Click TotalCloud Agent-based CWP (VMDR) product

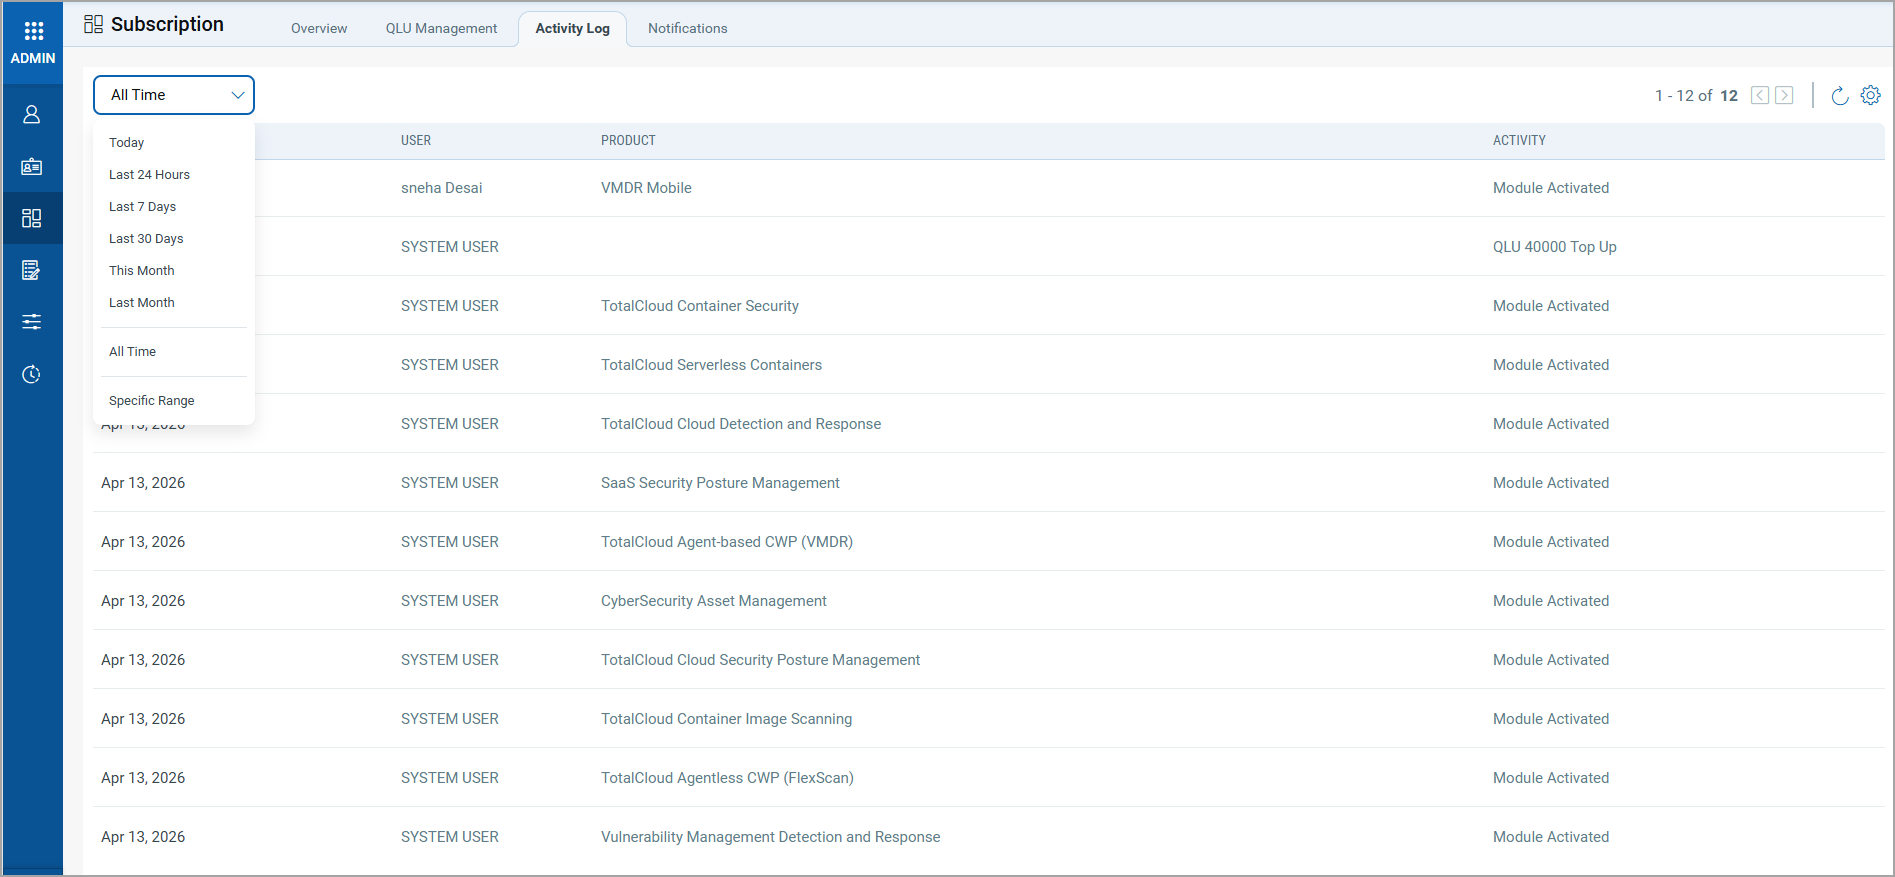[x=727, y=542]
